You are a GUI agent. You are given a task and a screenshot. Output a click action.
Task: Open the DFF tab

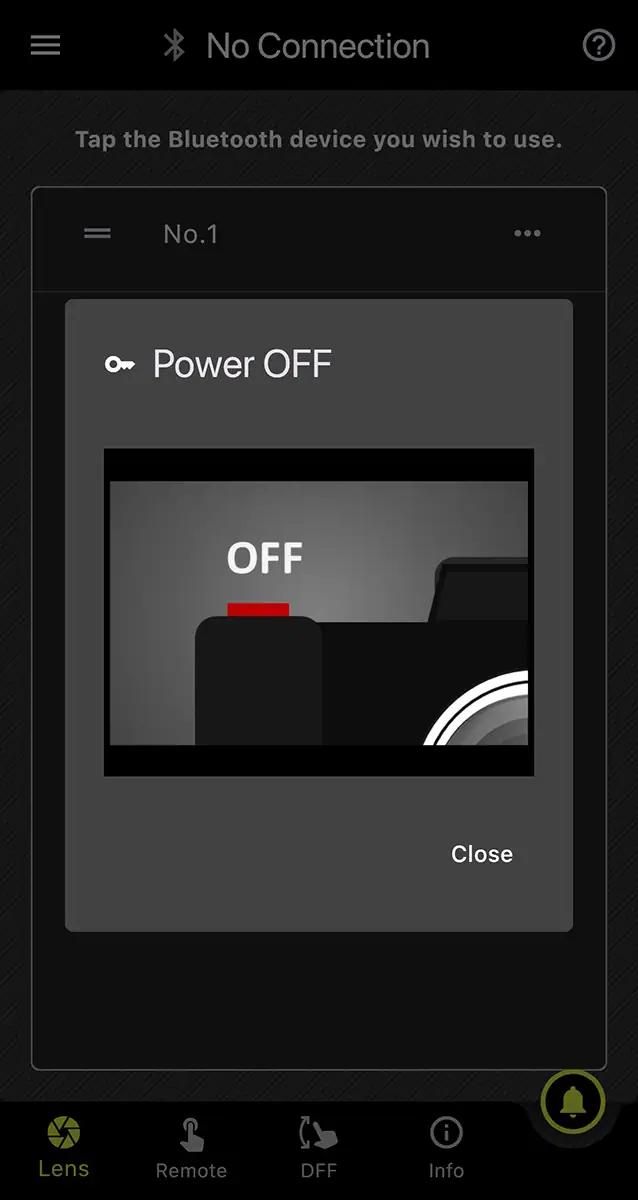319,1148
